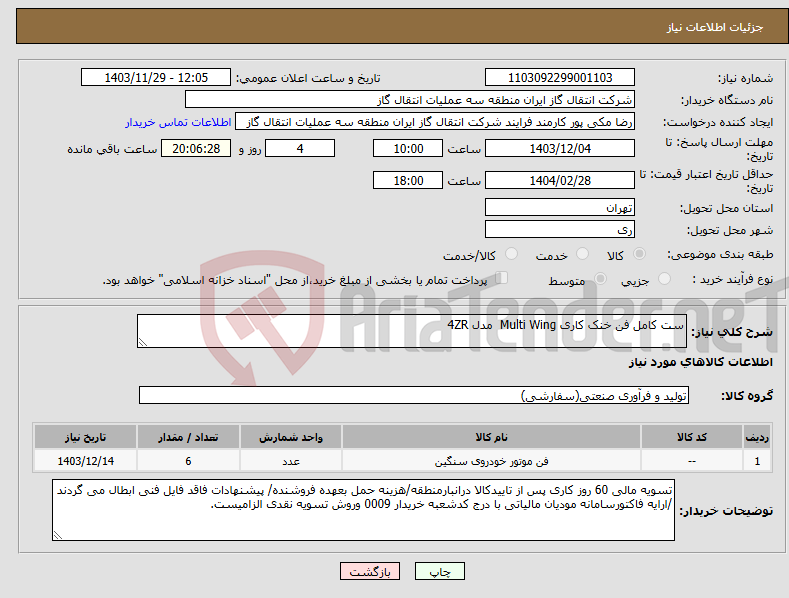This screenshot has height=598, width=789.
Task: Click the واحد شمارش column header
Action: click(291, 437)
